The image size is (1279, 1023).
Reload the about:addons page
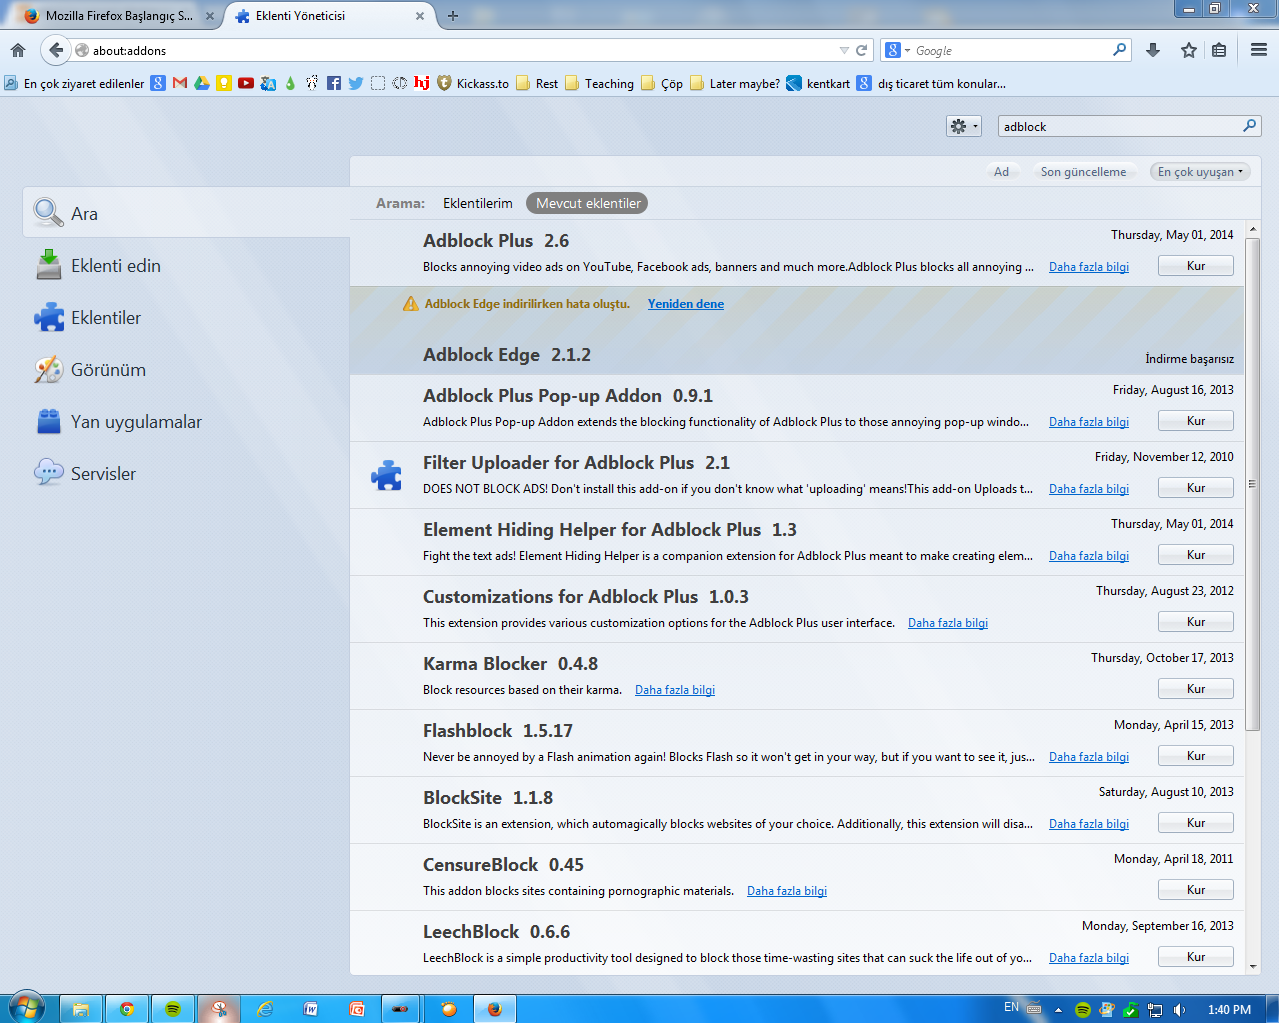pos(861,50)
